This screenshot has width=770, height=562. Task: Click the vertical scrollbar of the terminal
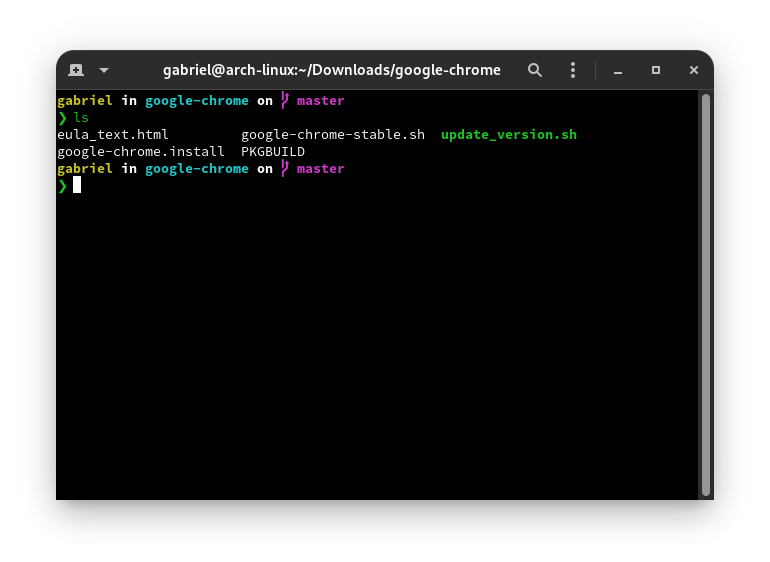[705, 294]
